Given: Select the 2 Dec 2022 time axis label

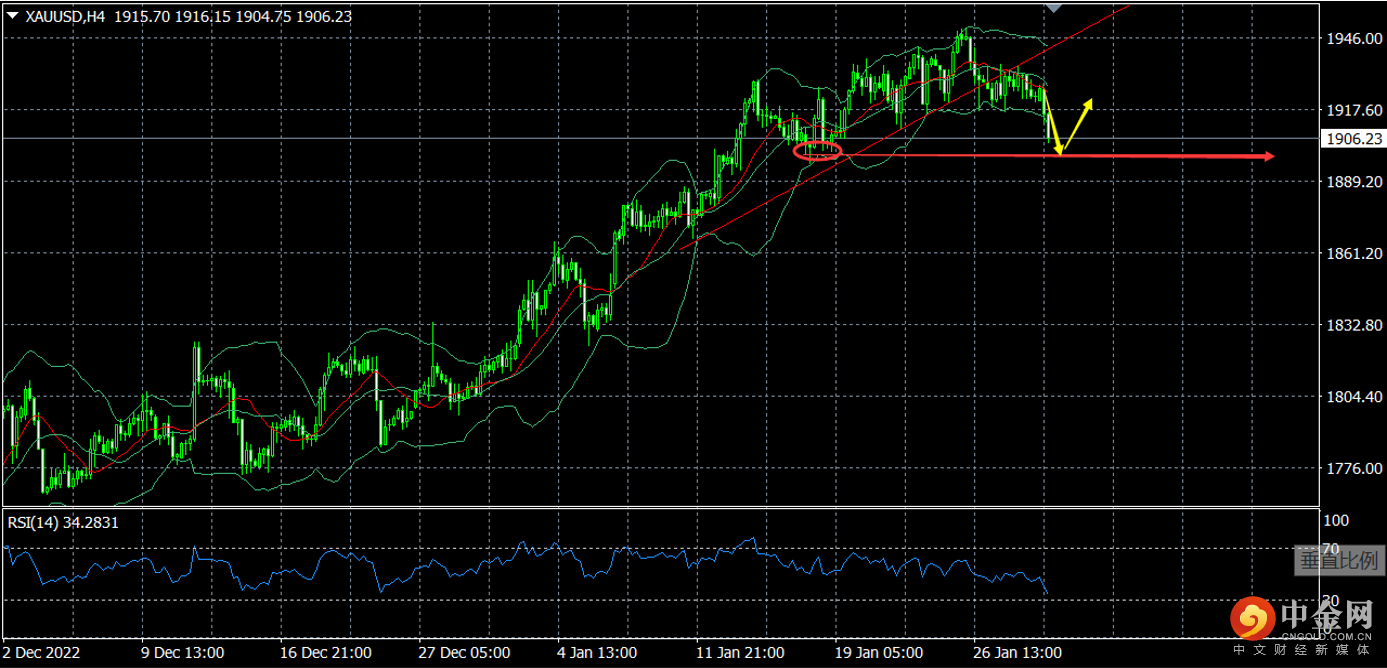Looking at the screenshot, I should click(42, 653).
